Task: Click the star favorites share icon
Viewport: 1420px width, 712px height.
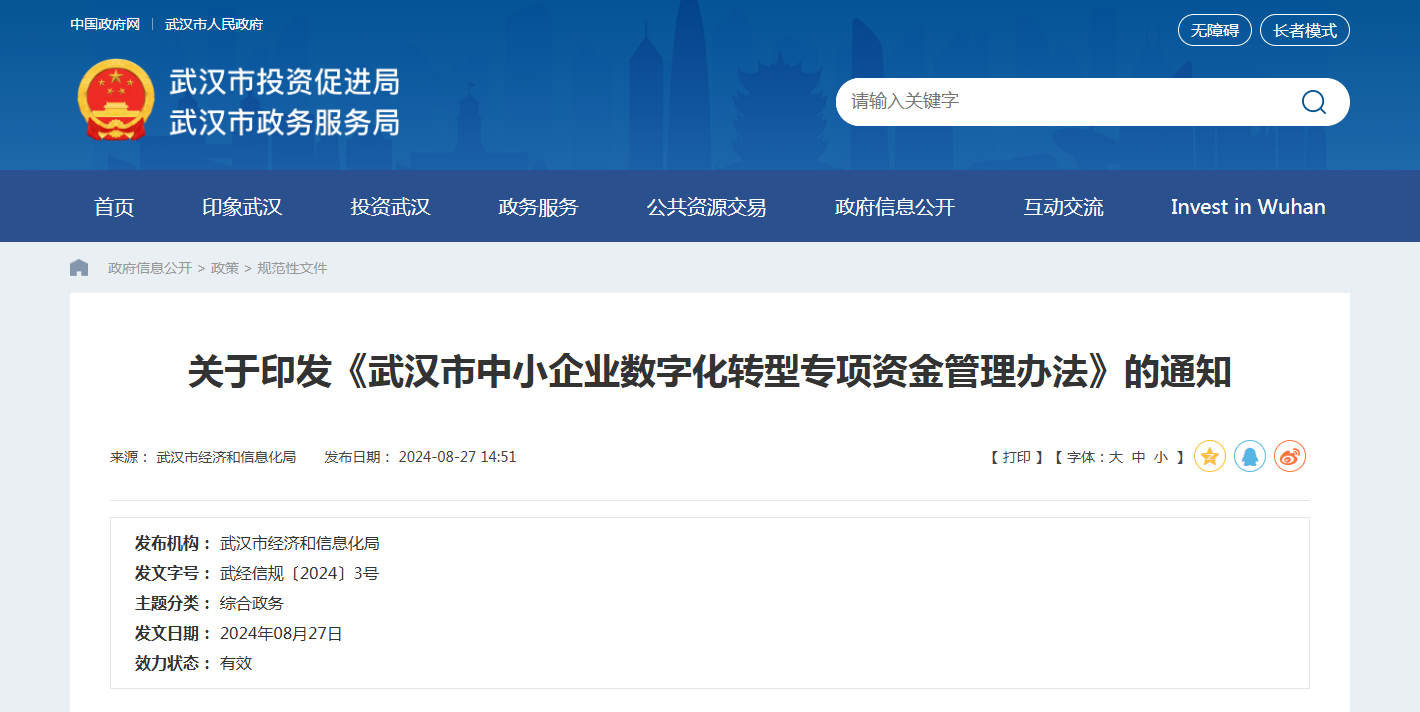Action: click(1210, 457)
